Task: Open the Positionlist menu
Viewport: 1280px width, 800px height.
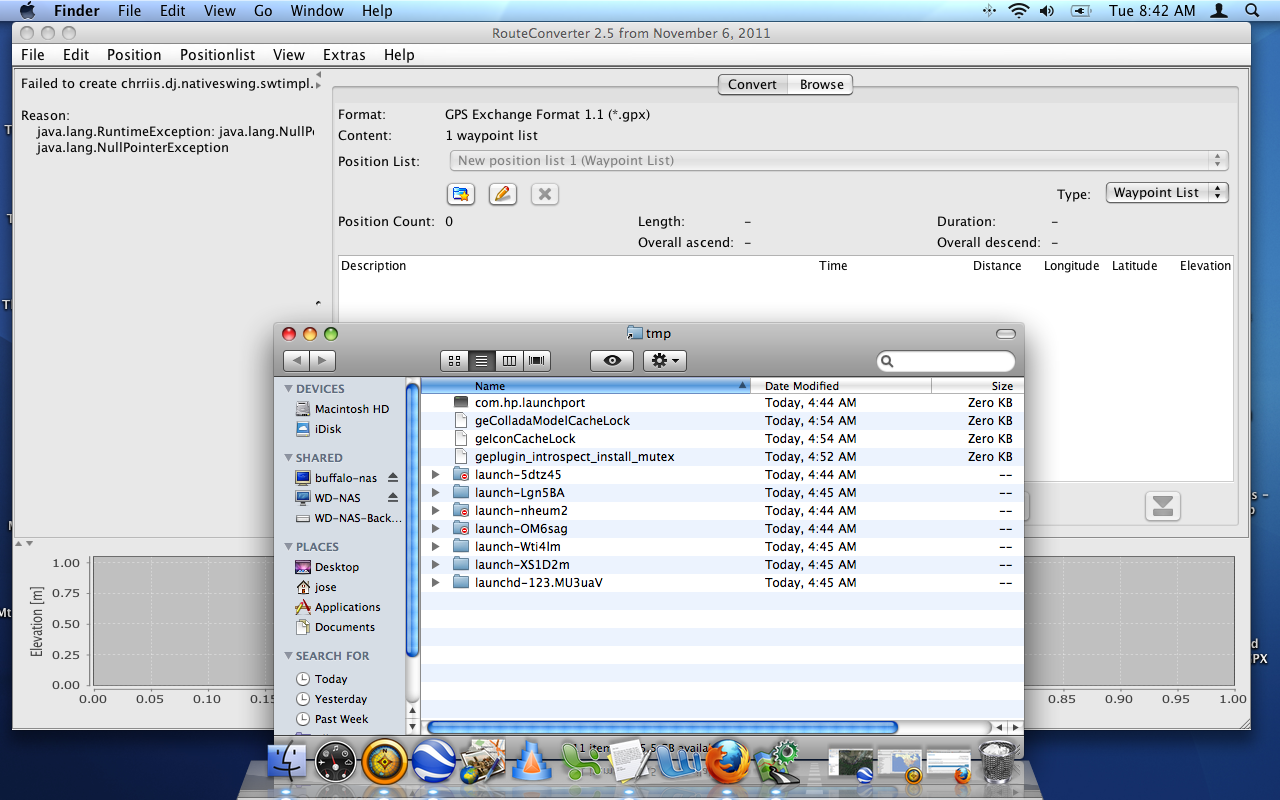Action: 217,55
